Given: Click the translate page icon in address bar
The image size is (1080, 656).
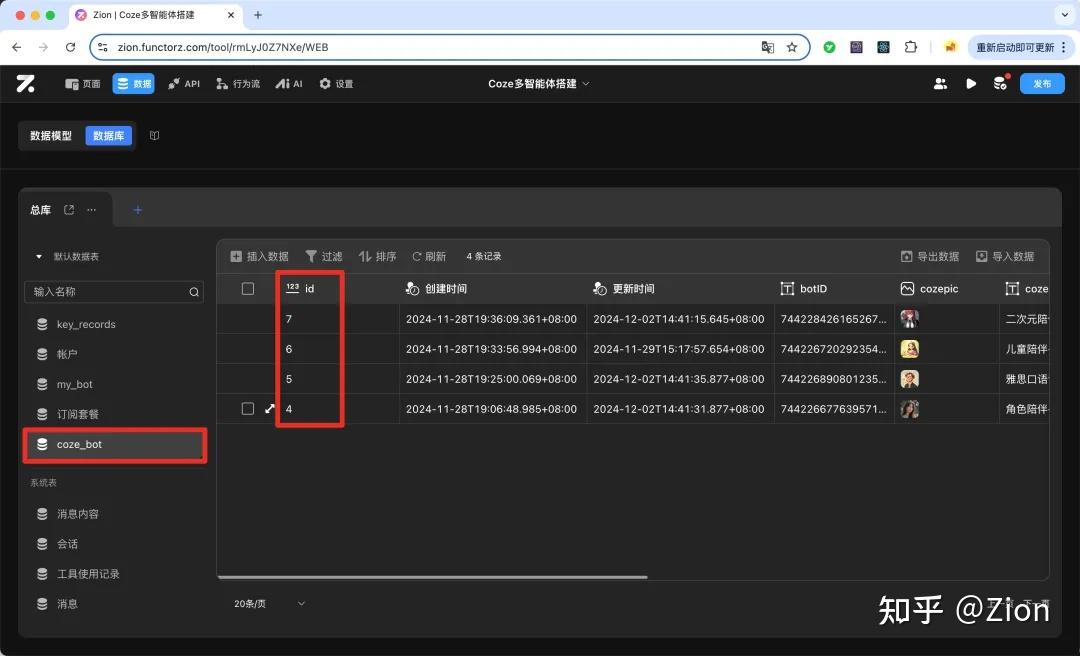Looking at the screenshot, I should pos(767,47).
